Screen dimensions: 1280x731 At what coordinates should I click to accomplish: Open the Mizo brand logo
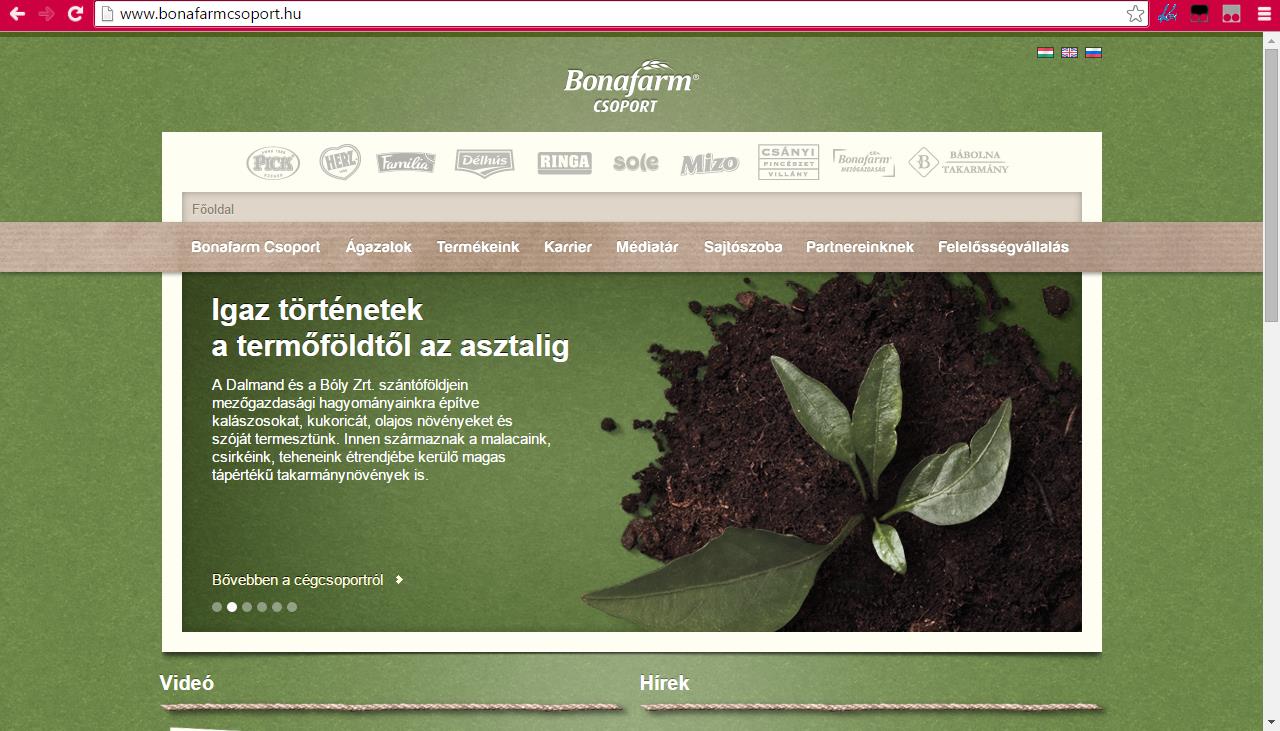[709, 164]
